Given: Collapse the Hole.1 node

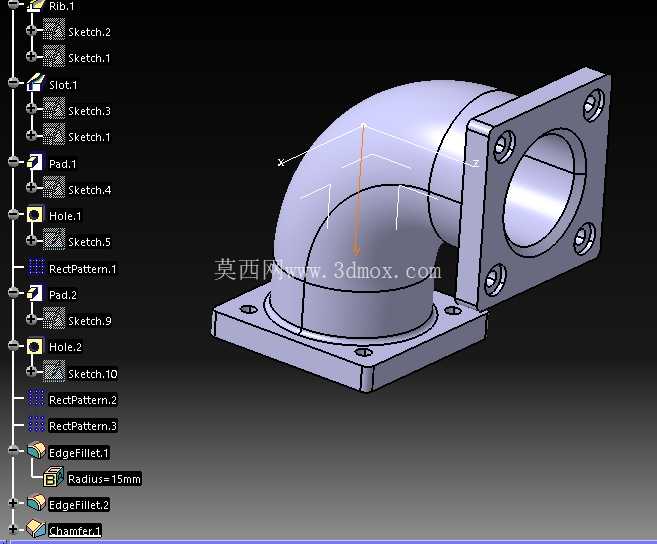Looking at the screenshot, I should [x=13, y=215].
